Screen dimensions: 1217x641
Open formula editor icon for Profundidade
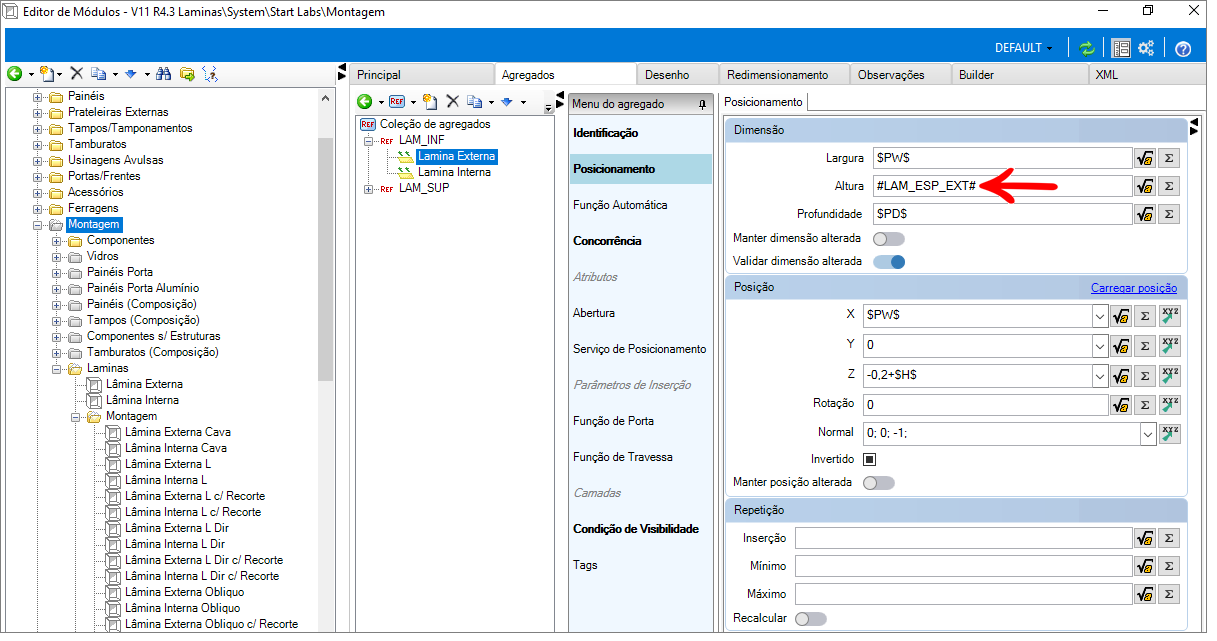(1146, 214)
